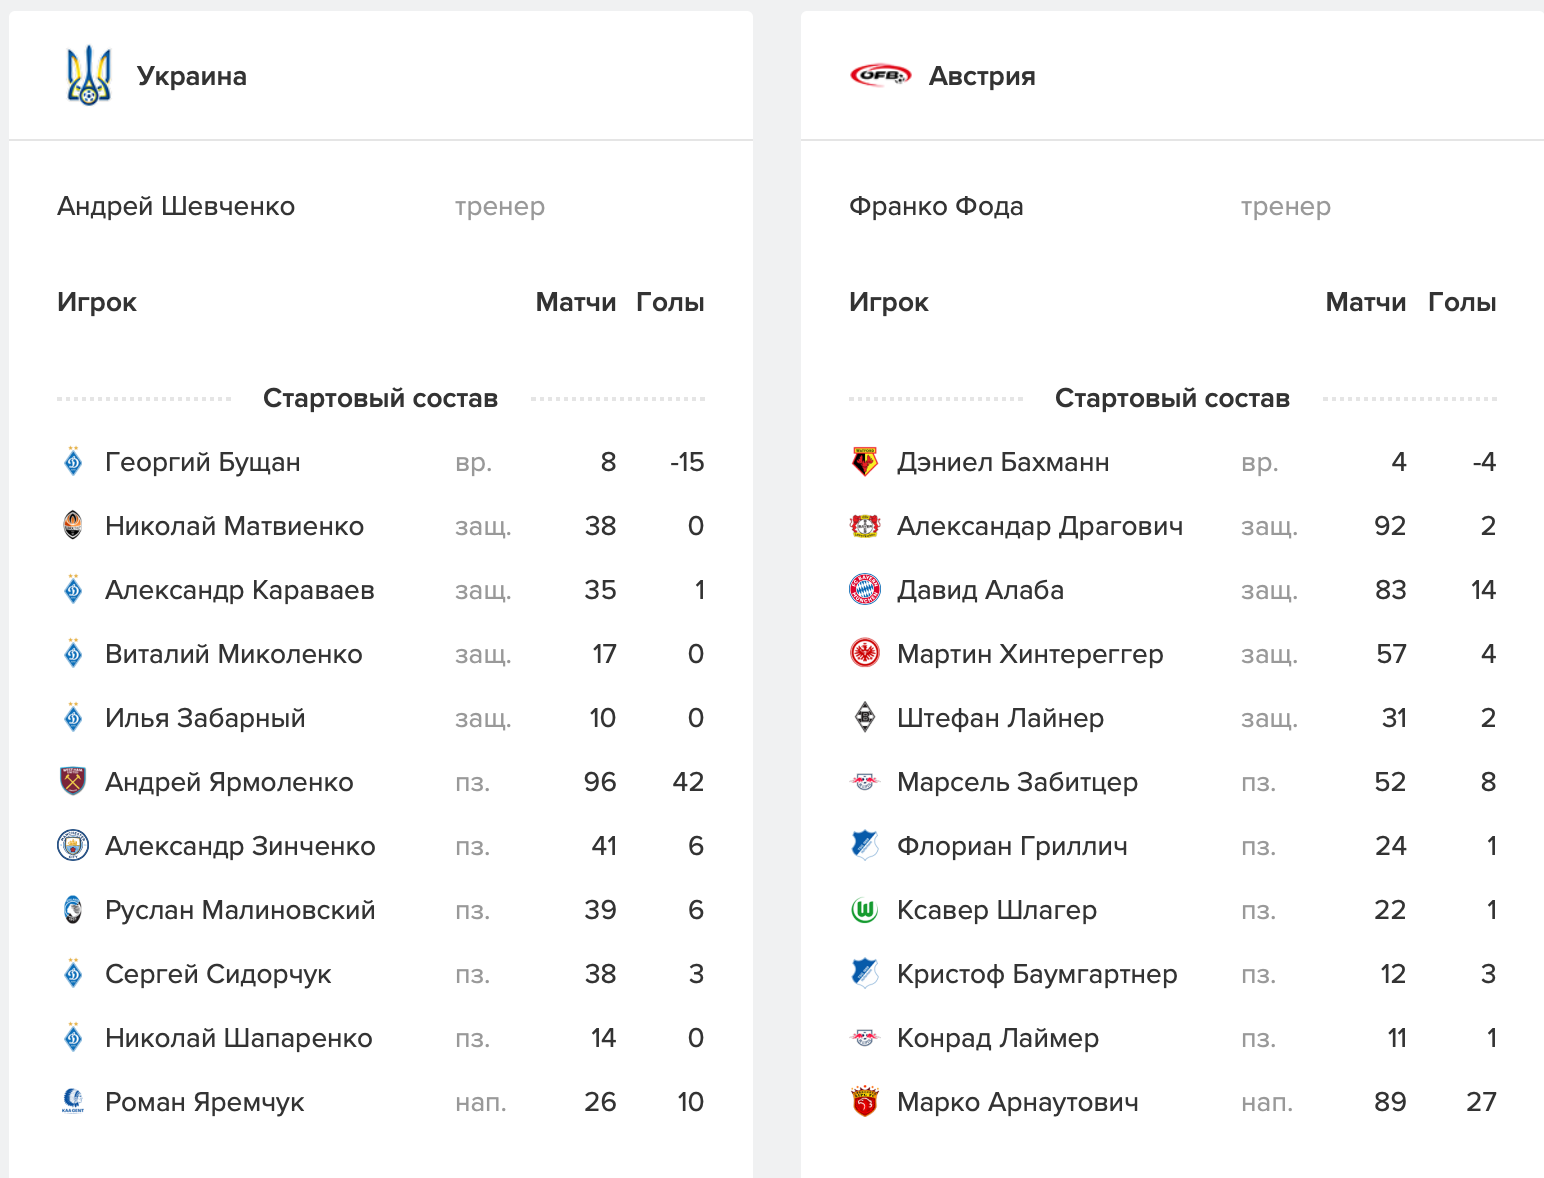Screen dimensions: 1544x1178
Task: Open player Марко Арнаутович's page
Action: 1017,1102
